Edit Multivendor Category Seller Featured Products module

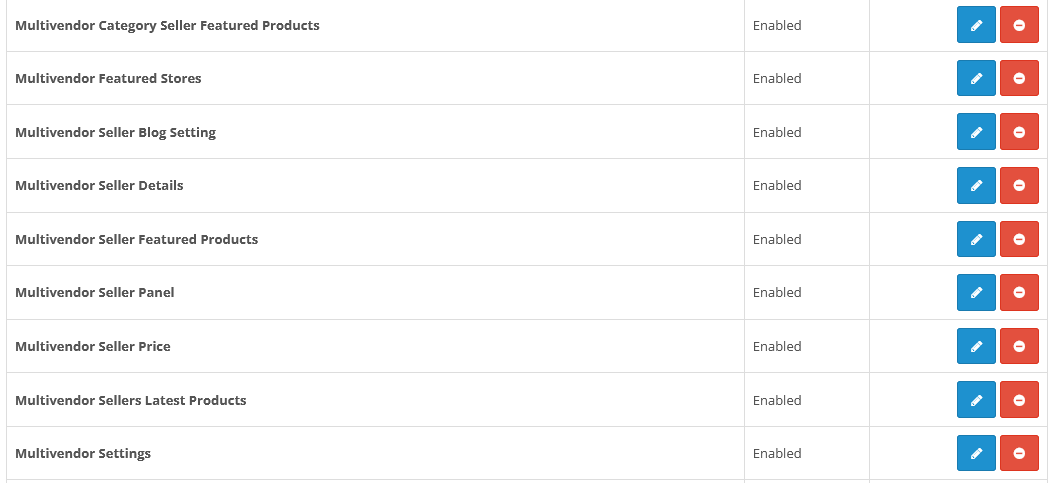tap(976, 25)
